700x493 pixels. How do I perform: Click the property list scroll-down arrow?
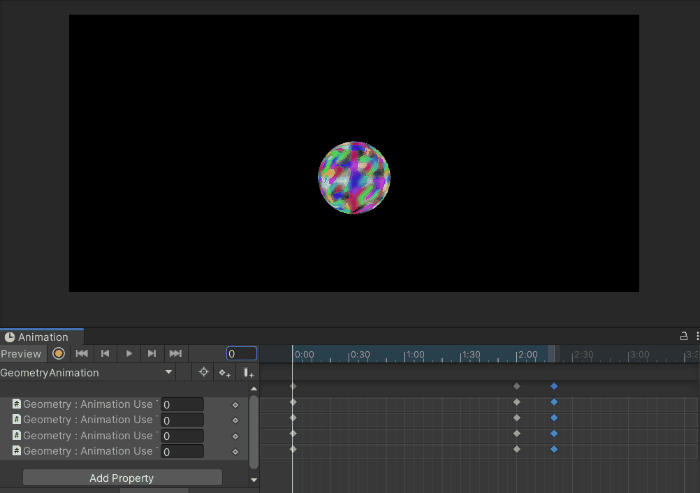coord(254,480)
